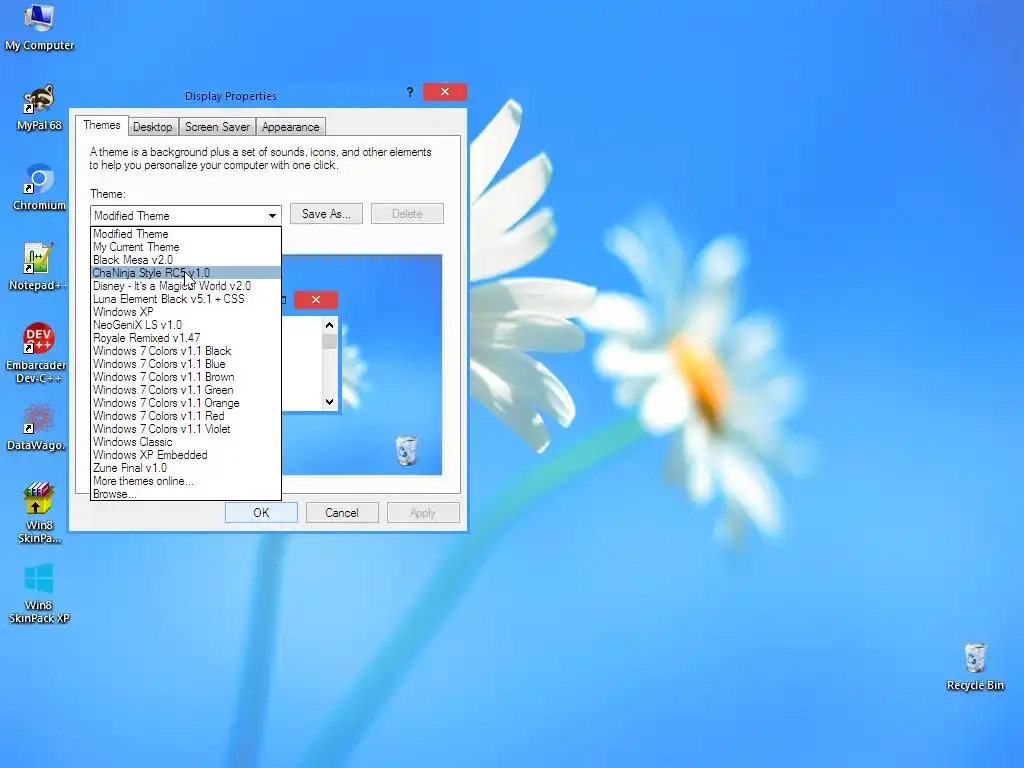Click OK to confirm settings
Viewport: 1024px width, 768px height.
(261, 513)
